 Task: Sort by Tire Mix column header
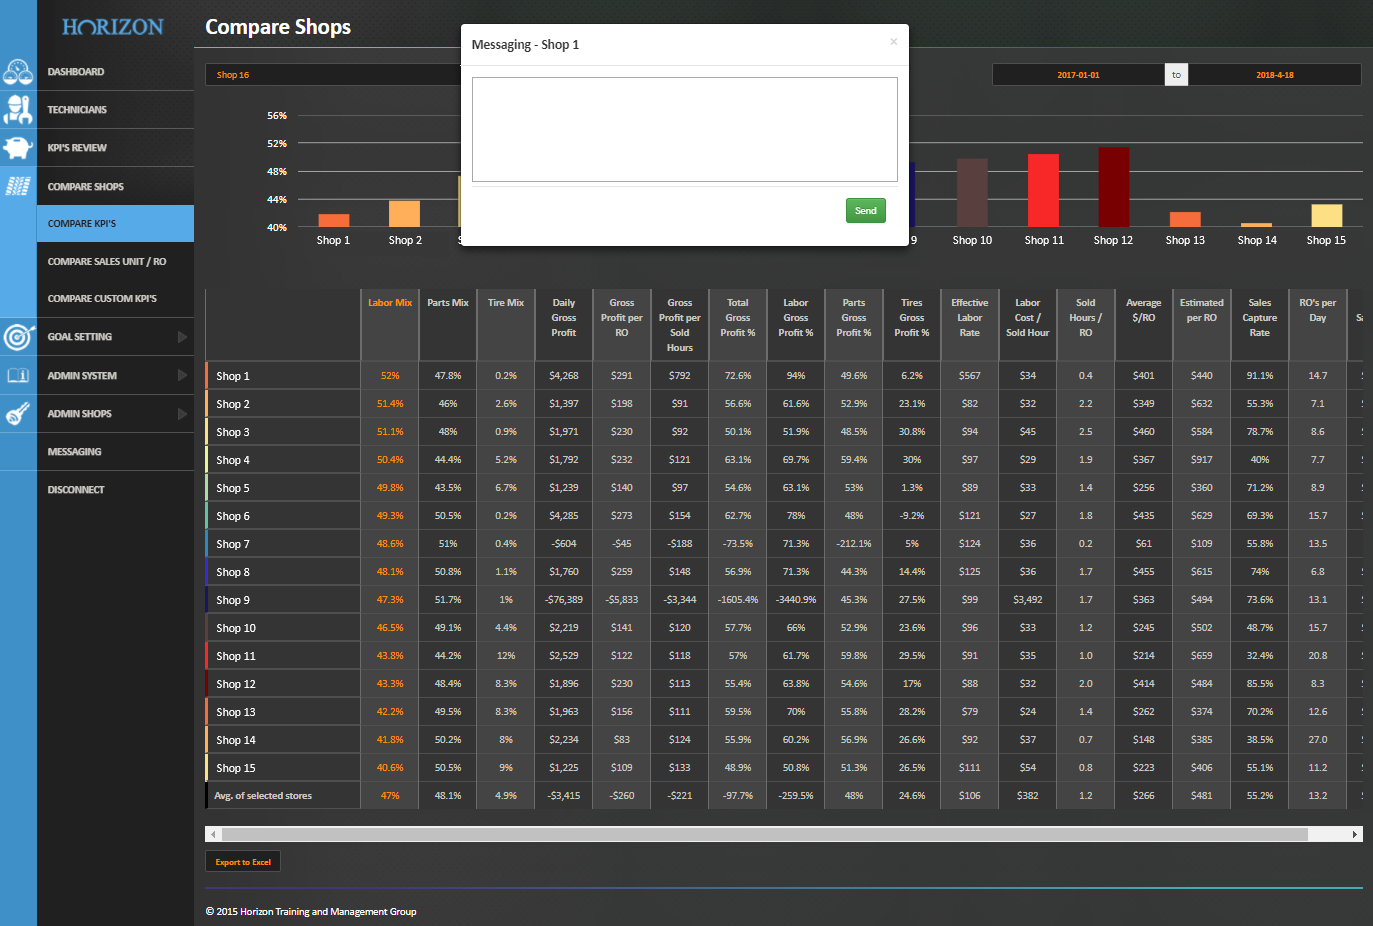click(x=506, y=303)
